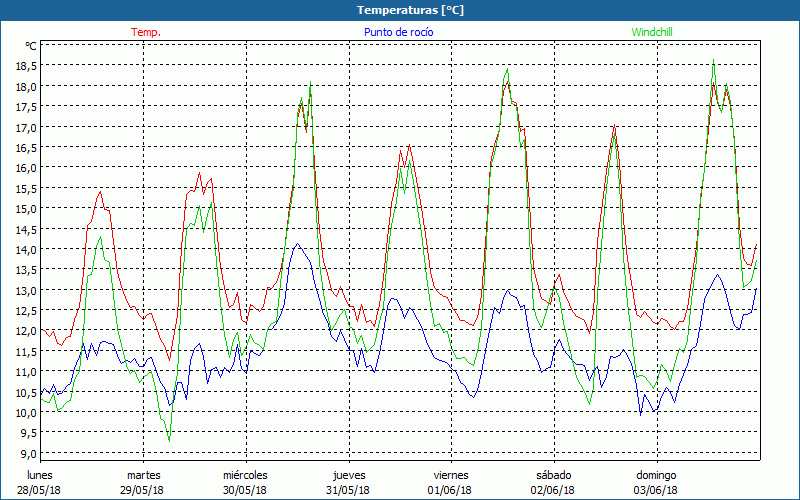This screenshot has height=500, width=800.
Task: Click the '16,5' y-axis value
Action: pos(26,147)
